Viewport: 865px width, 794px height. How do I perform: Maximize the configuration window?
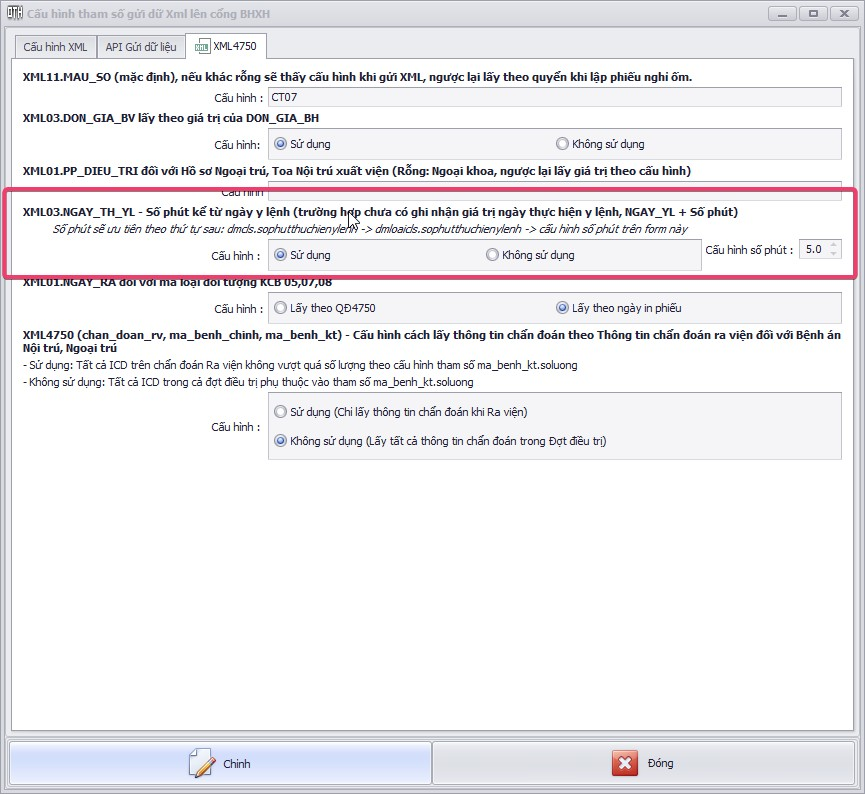pos(813,14)
